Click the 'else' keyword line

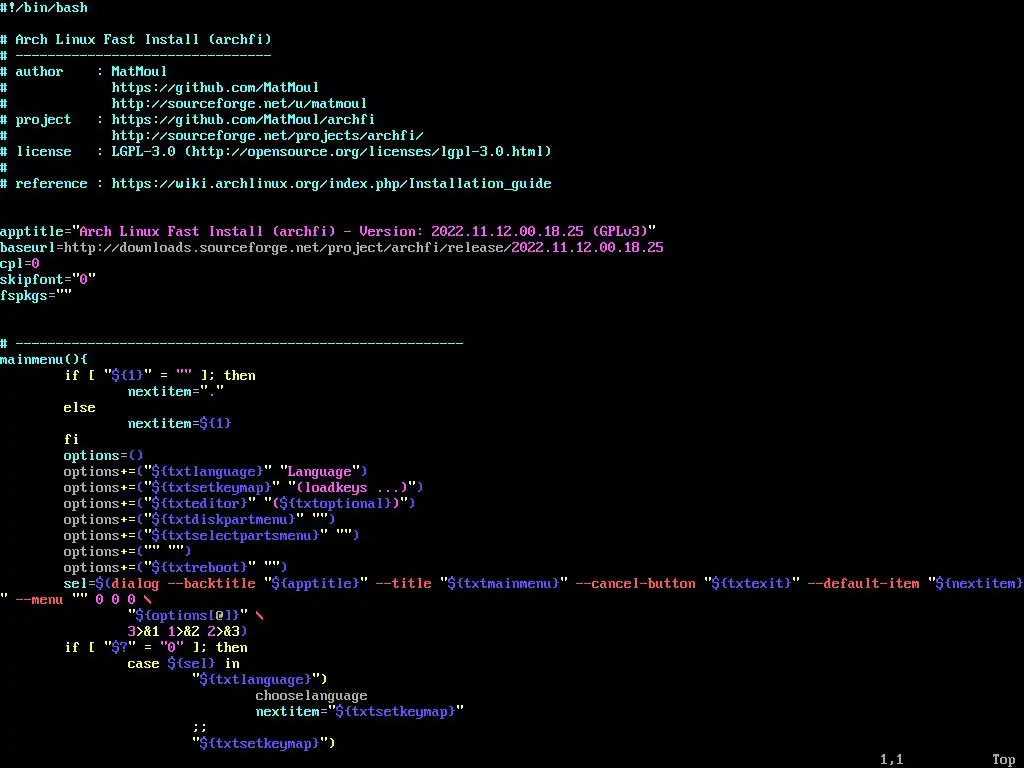pyautogui.click(x=79, y=408)
